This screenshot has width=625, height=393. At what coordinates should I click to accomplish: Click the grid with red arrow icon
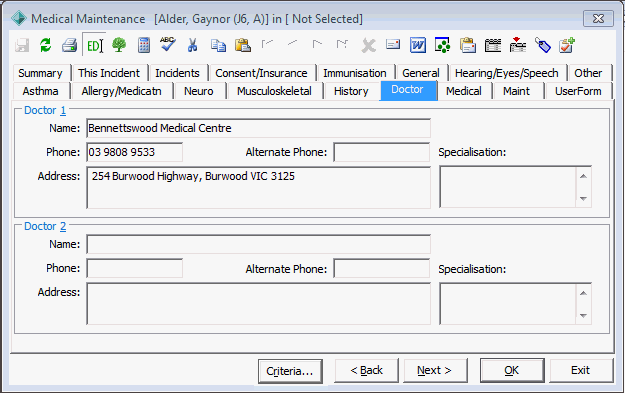point(517,45)
